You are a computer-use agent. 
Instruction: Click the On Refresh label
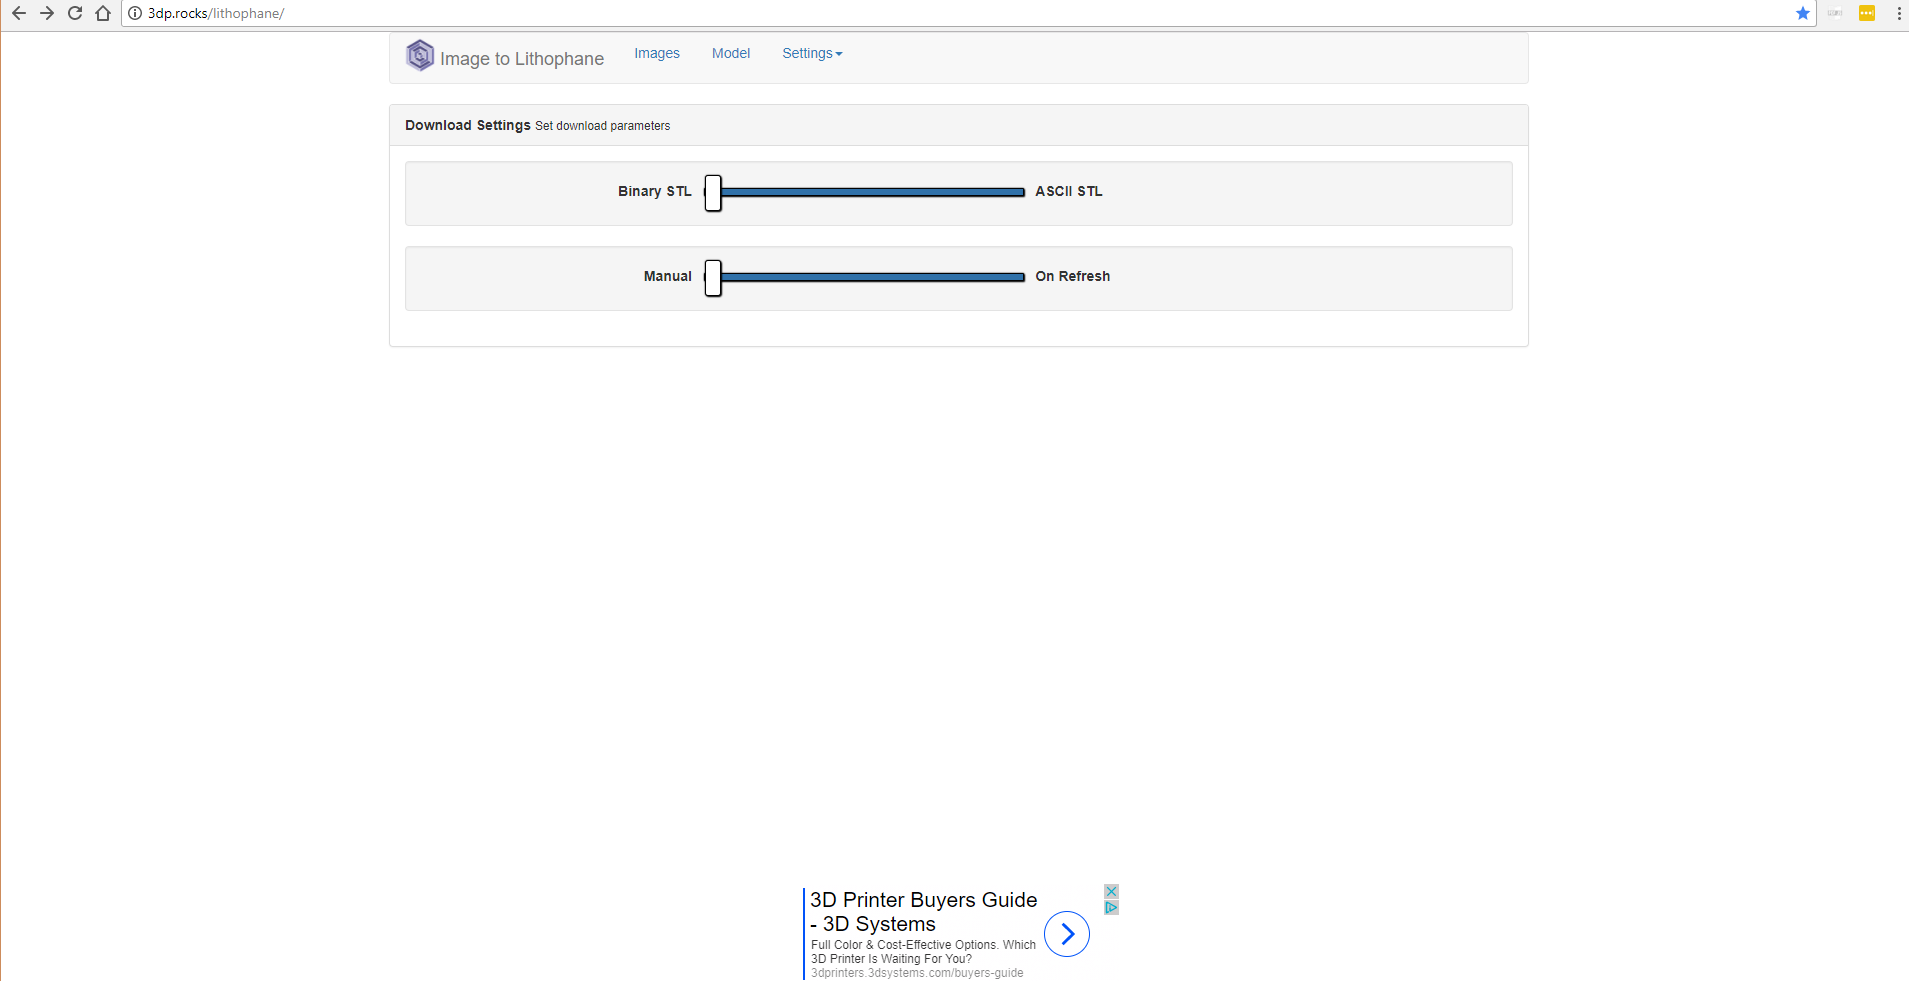1073,276
